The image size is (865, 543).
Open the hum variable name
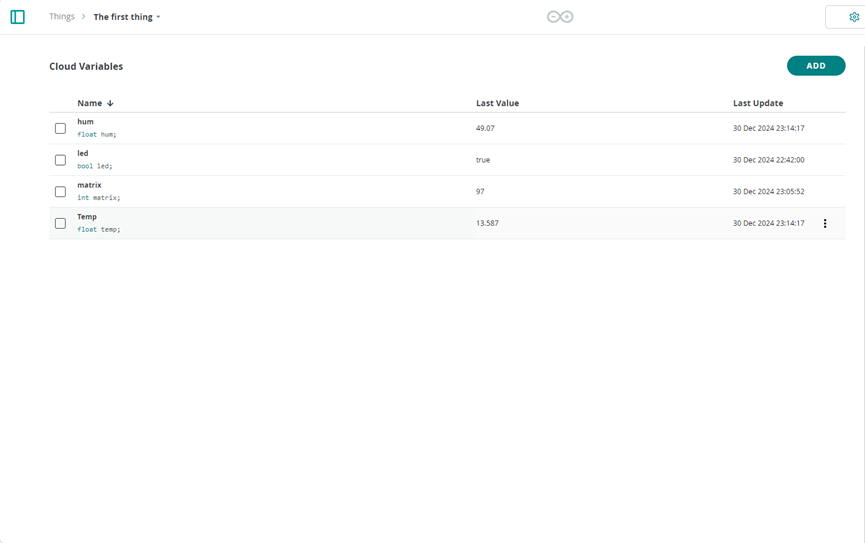pyautogui.click(x=86, y=121)
